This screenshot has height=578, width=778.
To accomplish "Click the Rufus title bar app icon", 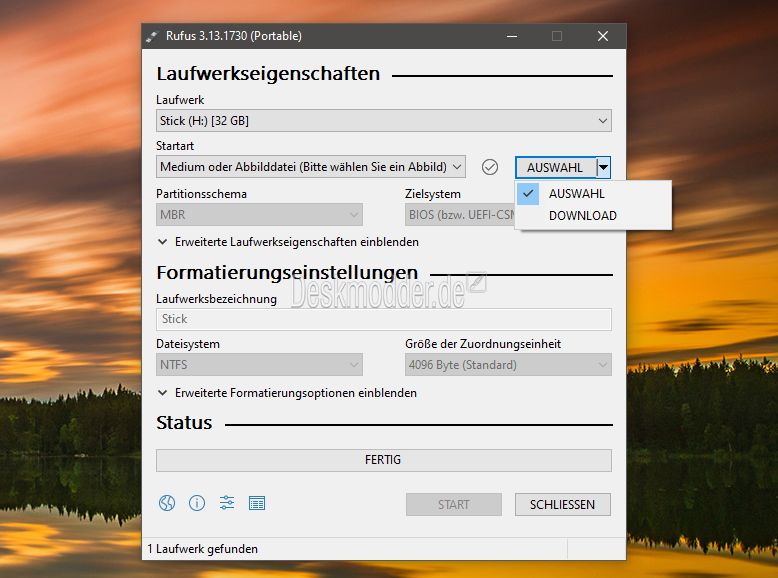I will 152,36.
